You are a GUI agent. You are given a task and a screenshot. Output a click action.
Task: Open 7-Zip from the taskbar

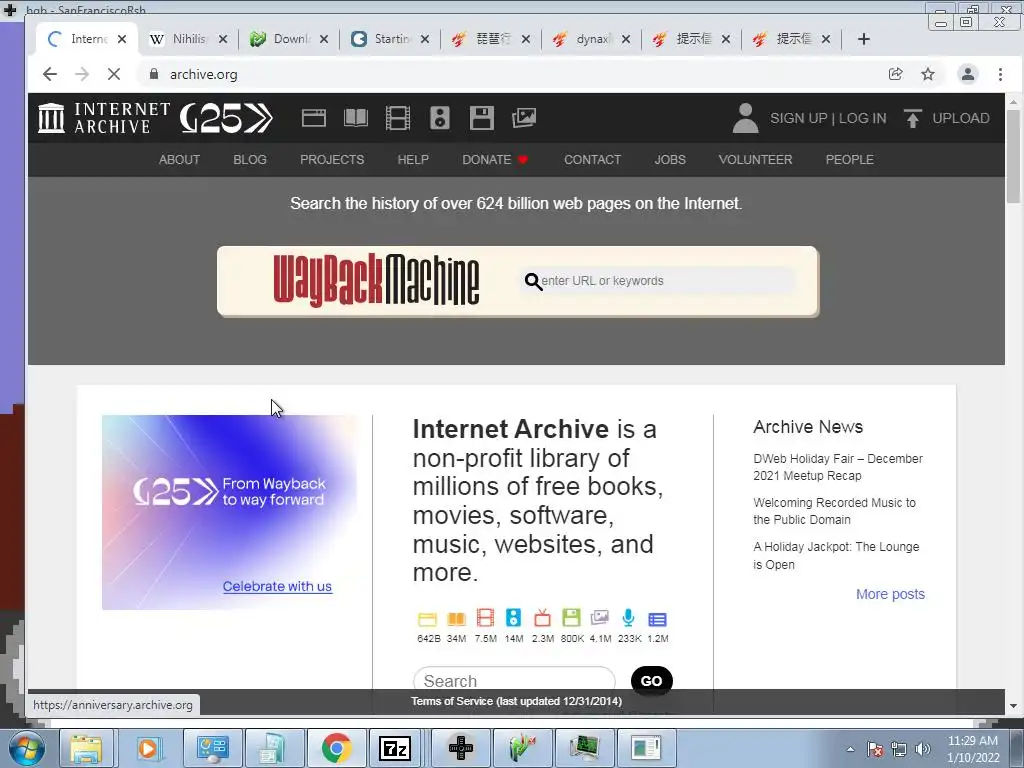[x=395, y=748]
